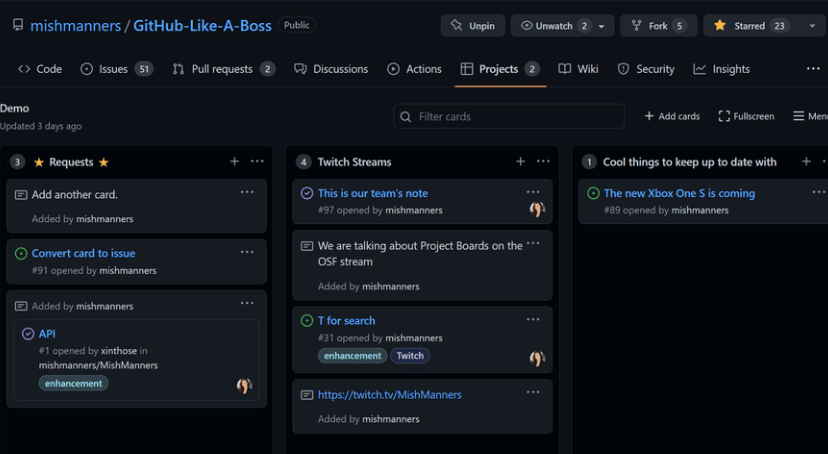Viewport: 828px width, 454px height.
Task: Open 'The new Xbox One S is coming' issue
Action: [x=680, y=193]
